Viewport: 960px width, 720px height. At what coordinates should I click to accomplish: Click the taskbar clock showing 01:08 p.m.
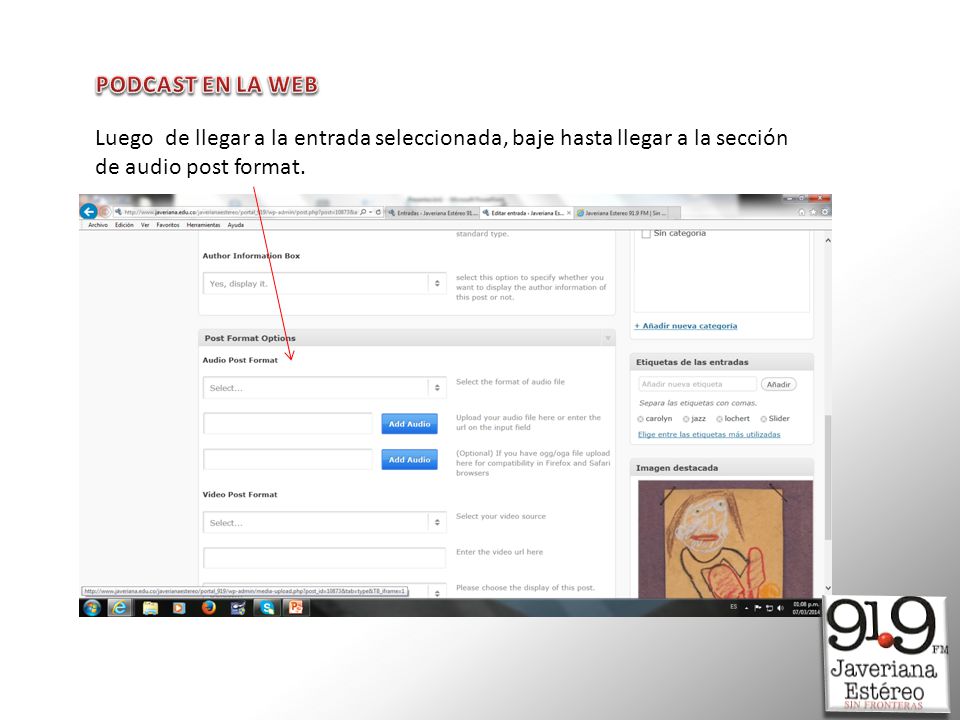(806, 608)
